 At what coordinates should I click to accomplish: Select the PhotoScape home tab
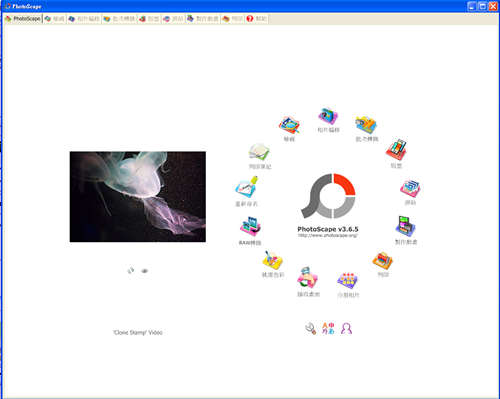click(23, 19)
